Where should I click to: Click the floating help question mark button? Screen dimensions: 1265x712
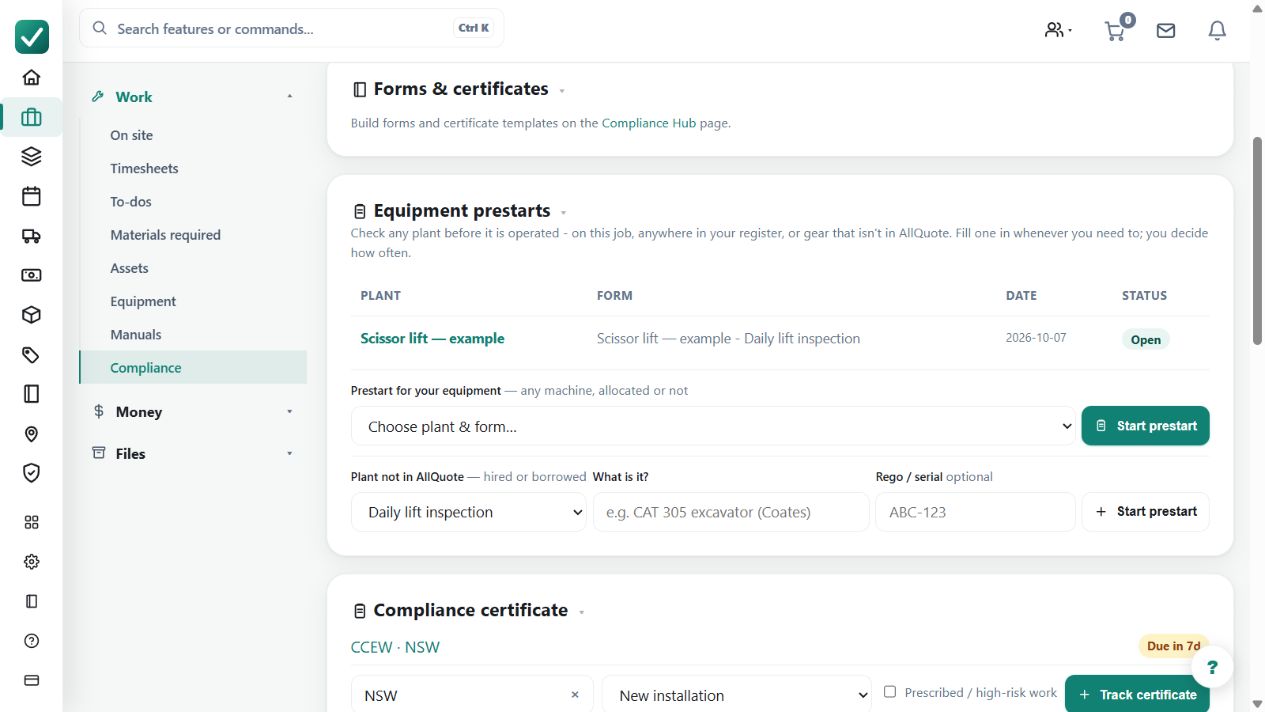pyautogui.click(x=1212, y=668)
